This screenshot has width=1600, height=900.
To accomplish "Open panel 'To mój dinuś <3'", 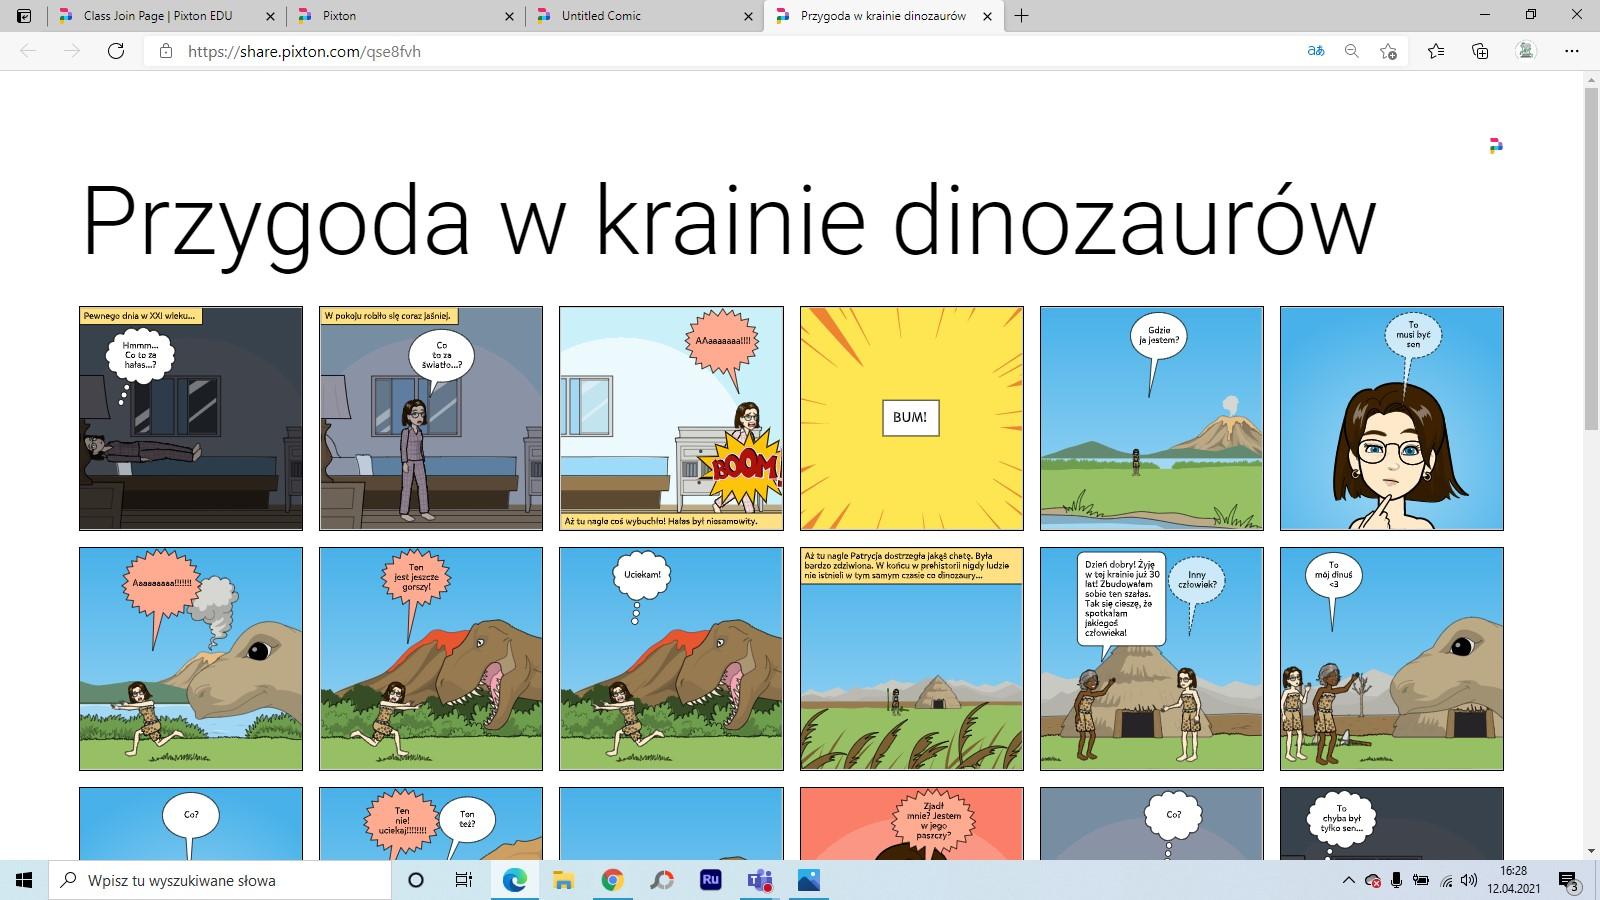I will pyautogui.click(x=1392, y=658).
